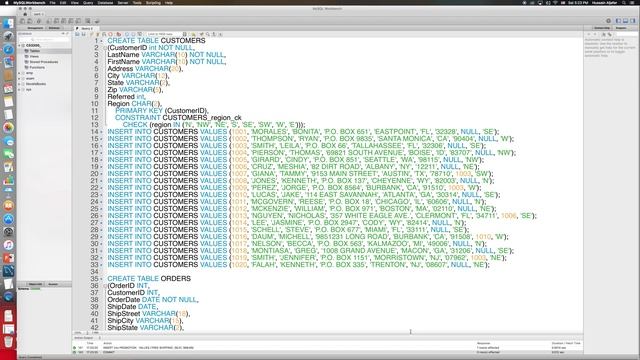Click the create new schema toolbar icon

point(49,21)
